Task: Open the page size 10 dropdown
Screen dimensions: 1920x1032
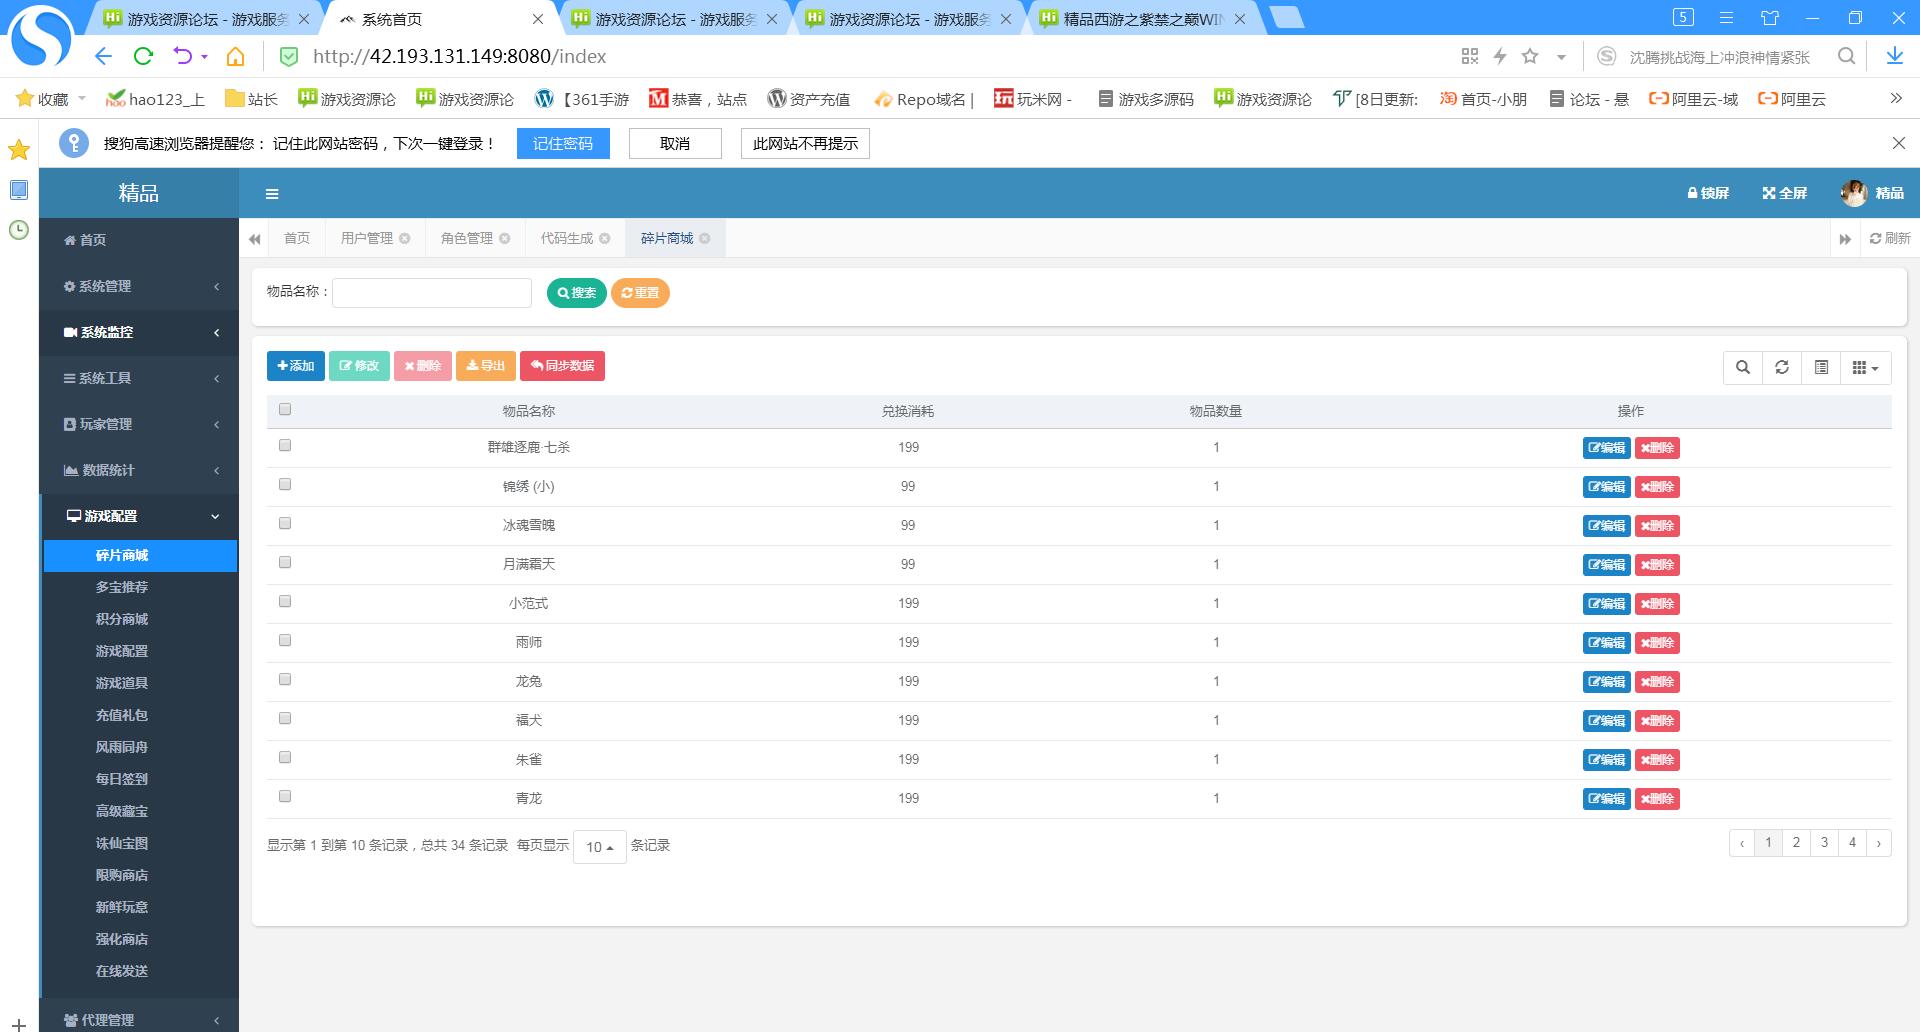Action: pyautogui.click(x=599, y=847)
